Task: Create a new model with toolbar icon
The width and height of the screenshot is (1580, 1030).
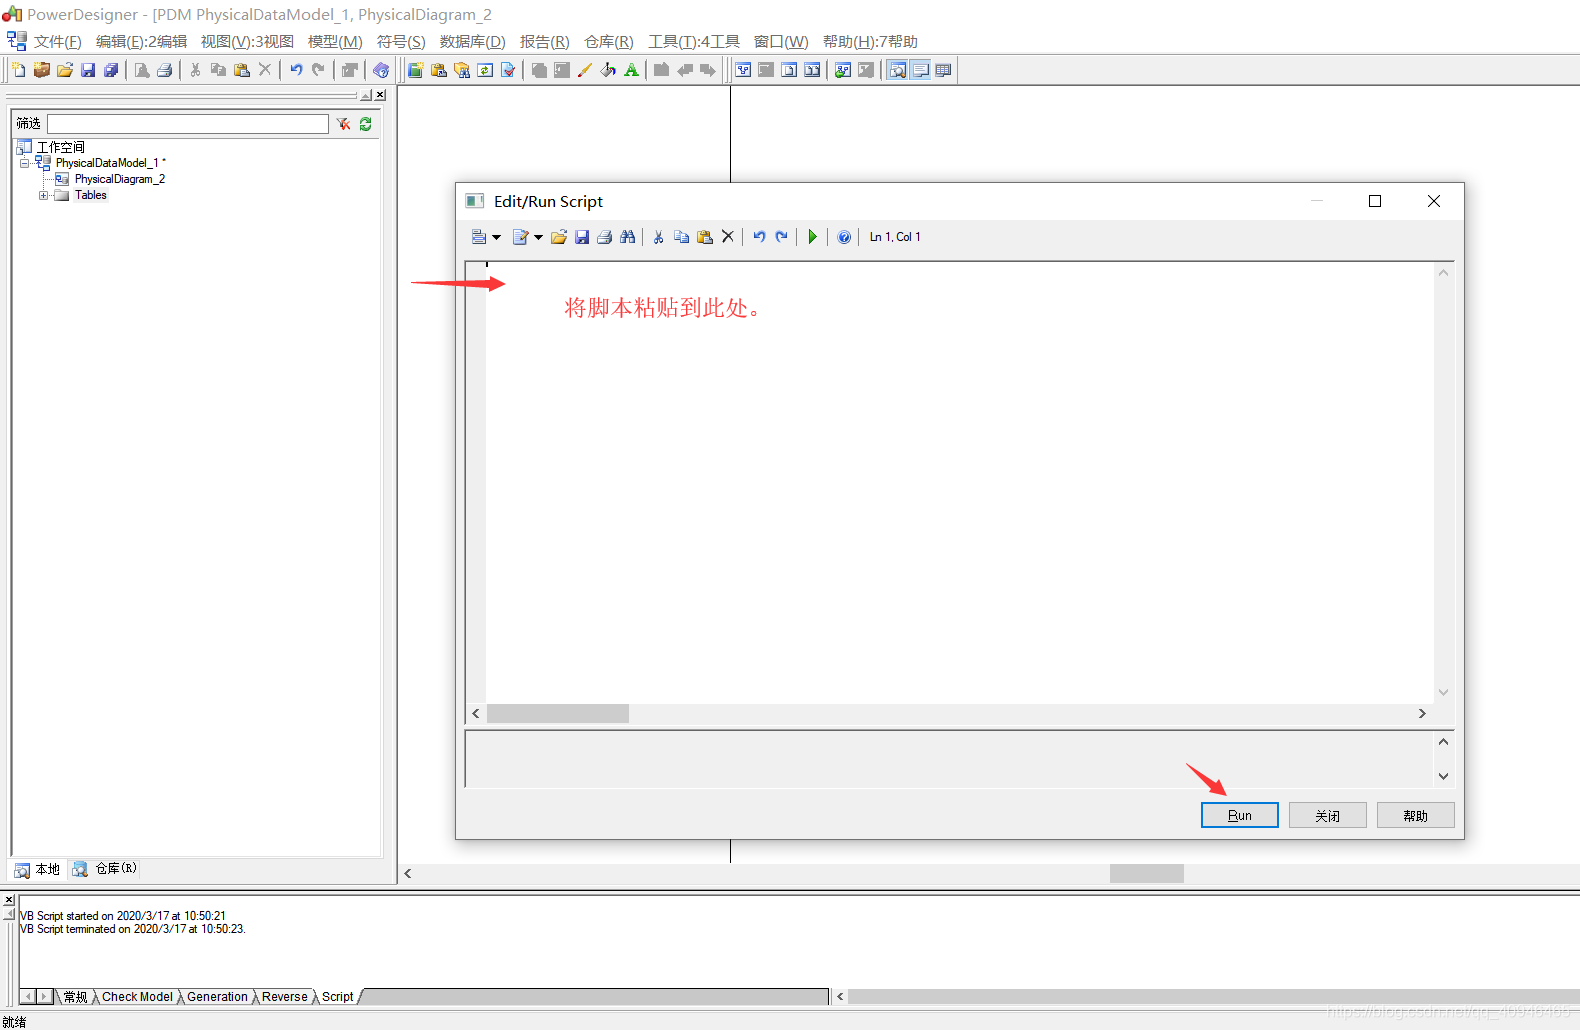Action: click(x=19, y=70)
